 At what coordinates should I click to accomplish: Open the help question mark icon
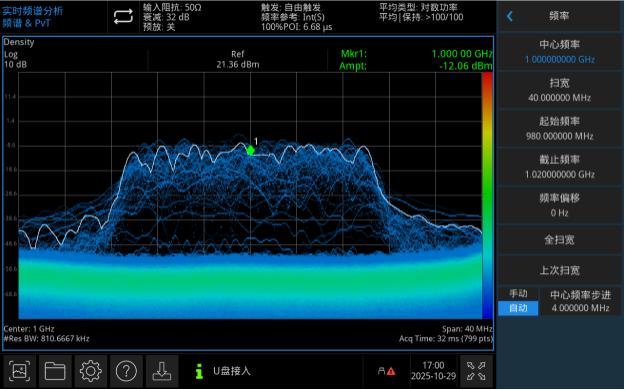(126, 371)
